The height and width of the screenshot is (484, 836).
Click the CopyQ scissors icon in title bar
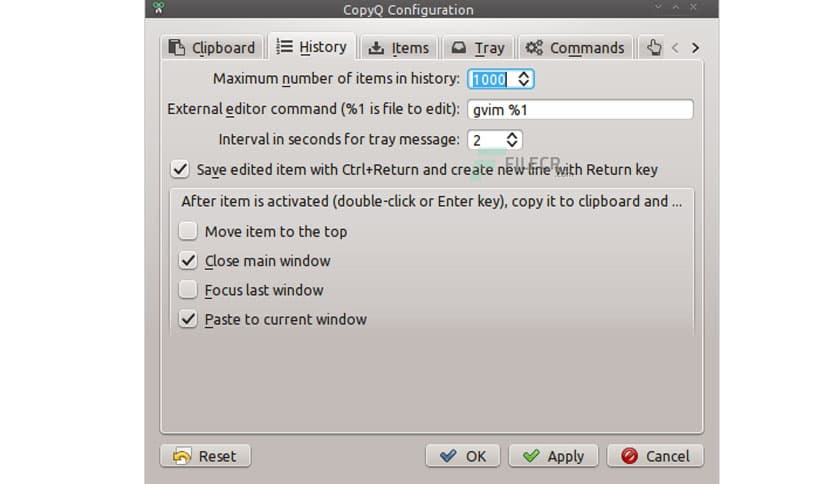[158, 7]
